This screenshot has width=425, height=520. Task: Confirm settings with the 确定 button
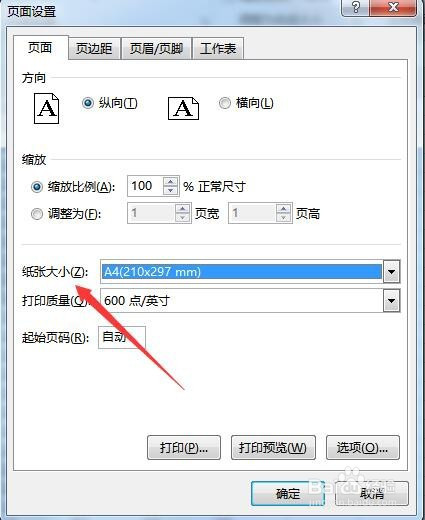[288, 493]
